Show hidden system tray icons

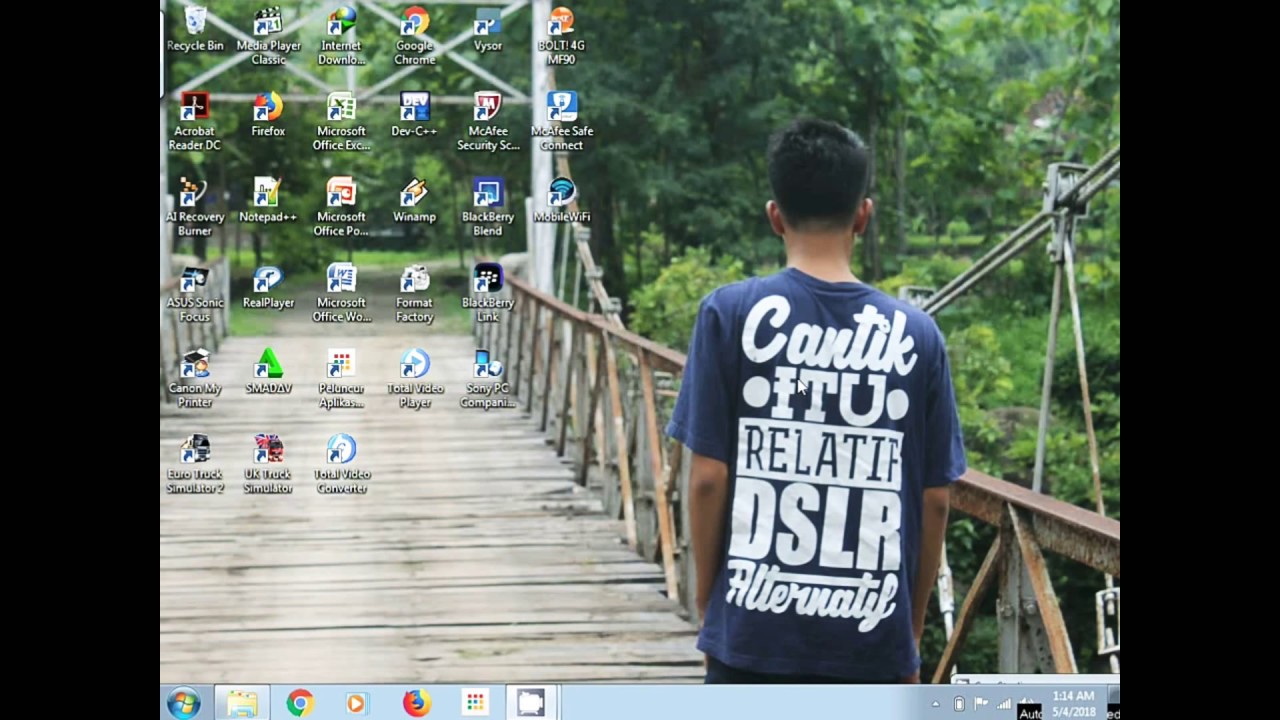[x=936, y=704]
